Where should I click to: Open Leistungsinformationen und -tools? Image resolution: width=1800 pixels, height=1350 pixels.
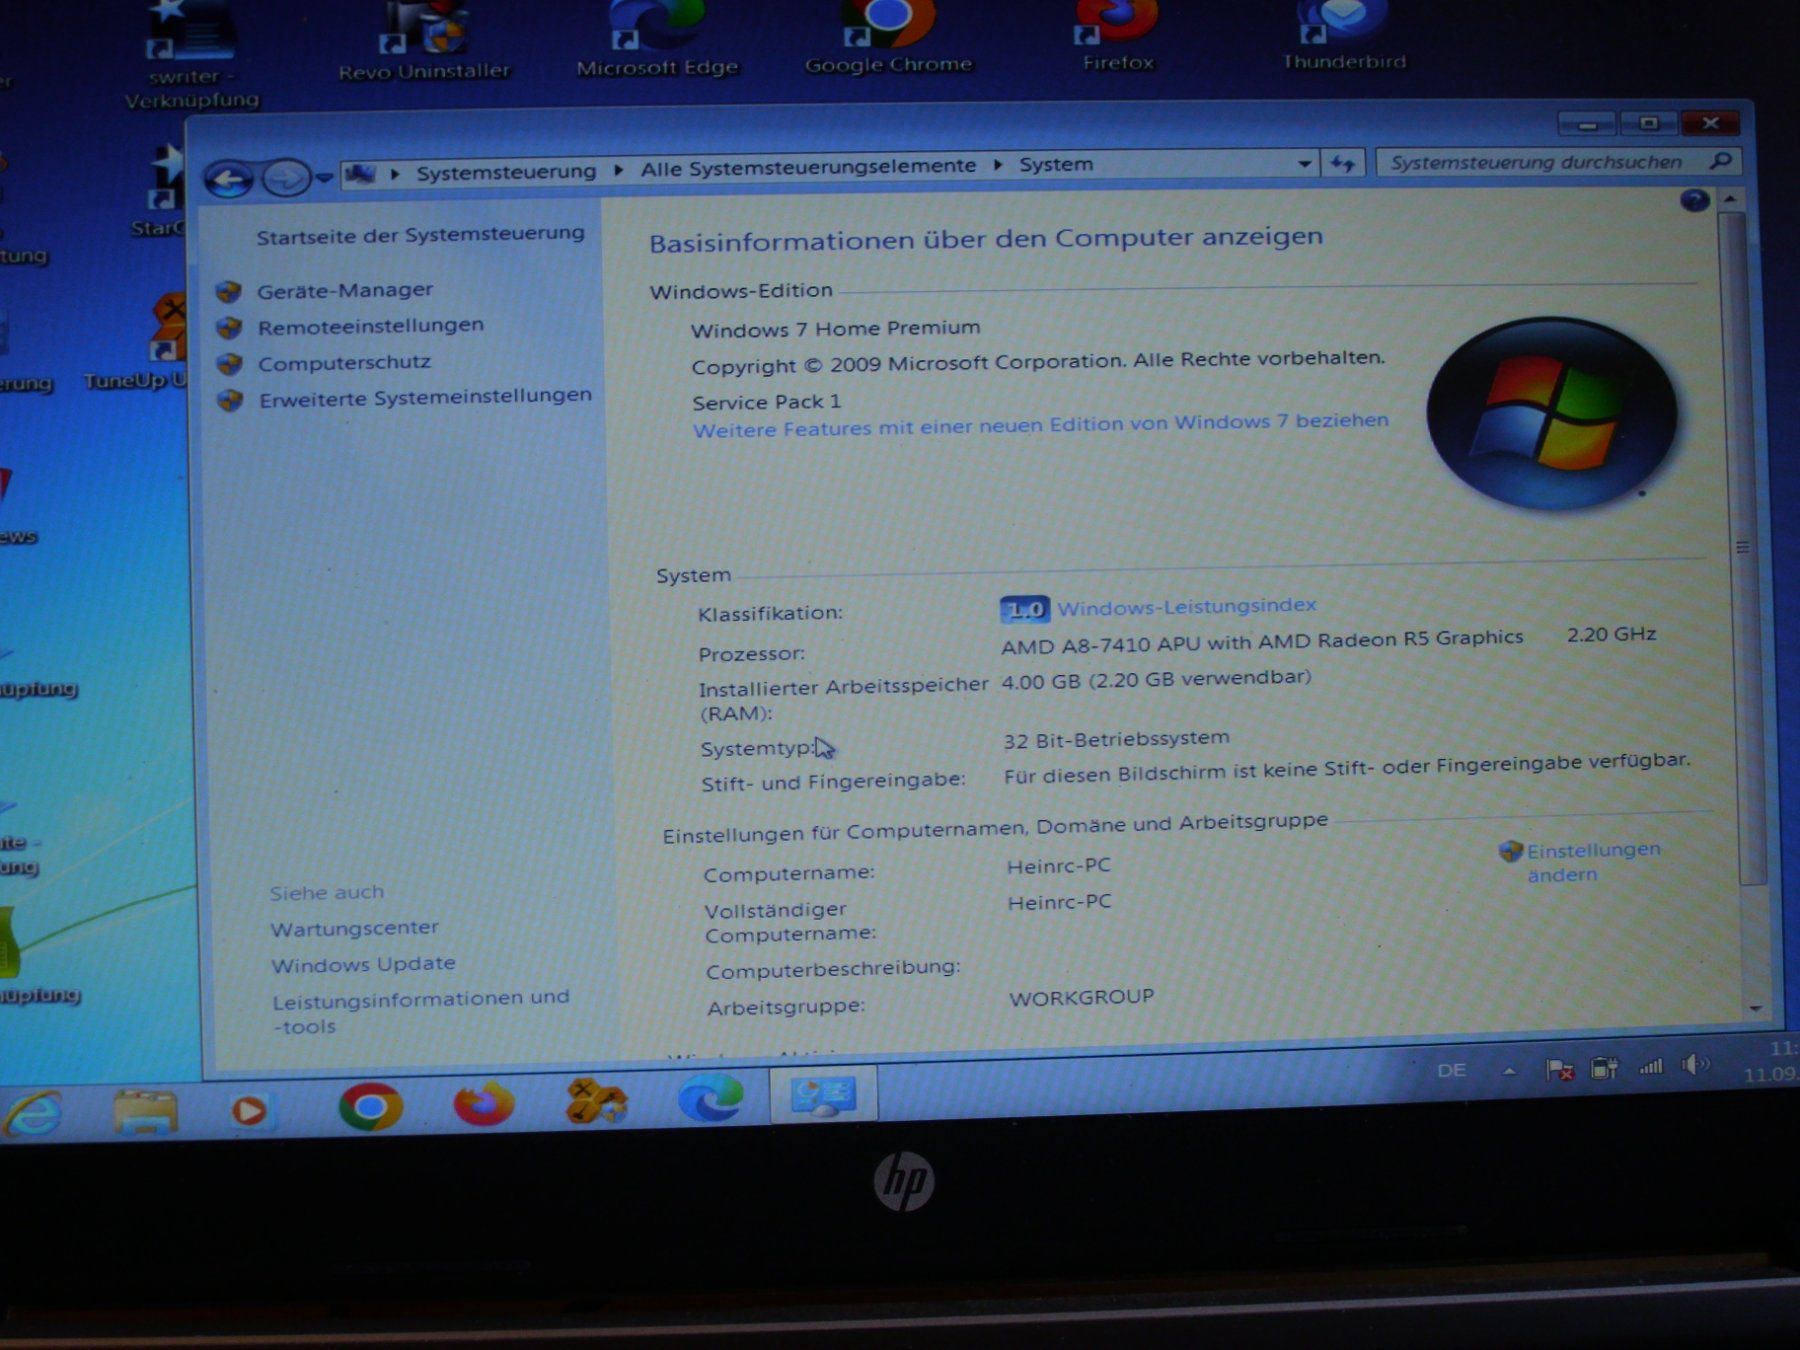pos(421,1011)
